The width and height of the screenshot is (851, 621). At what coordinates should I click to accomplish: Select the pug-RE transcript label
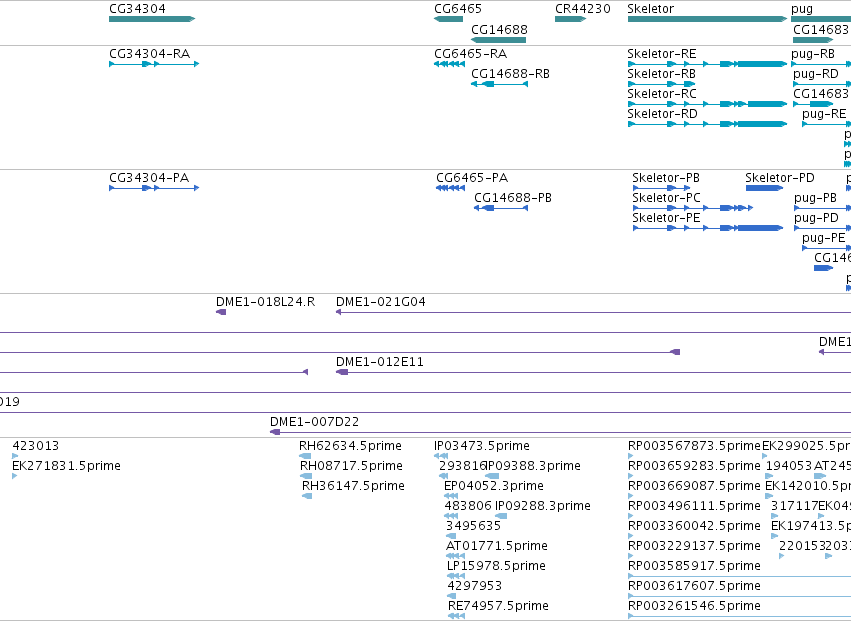(824, 114)
